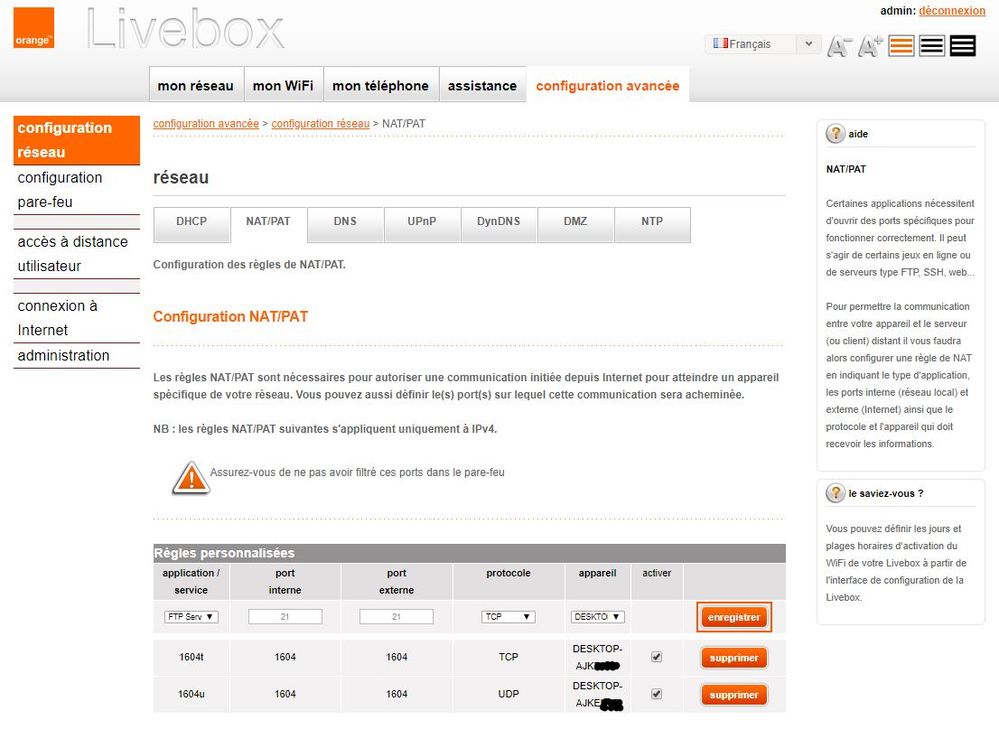The height and width of the screenshot is (740, 999).
Task: Open the mon WiFi tab
Action: (283, 85)
